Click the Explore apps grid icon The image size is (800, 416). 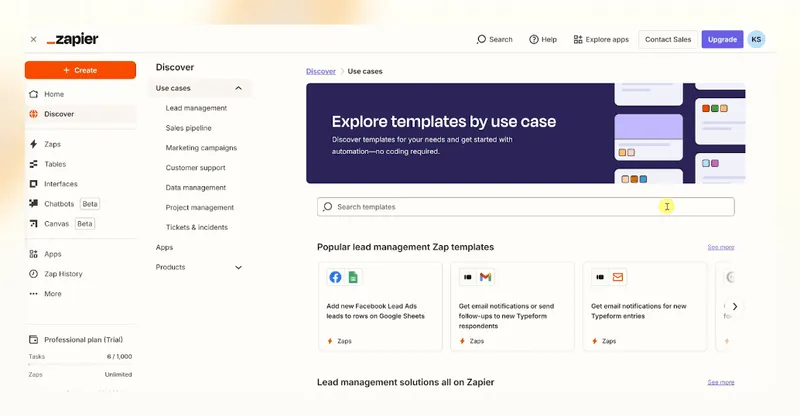pos(578,39)
